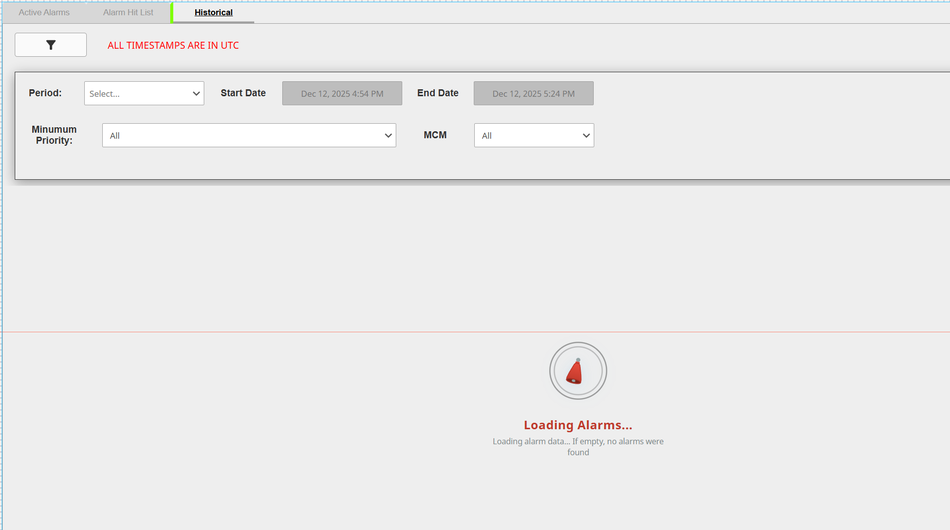
Task: Open the Period select dropdown
Action: click(144, 94)
